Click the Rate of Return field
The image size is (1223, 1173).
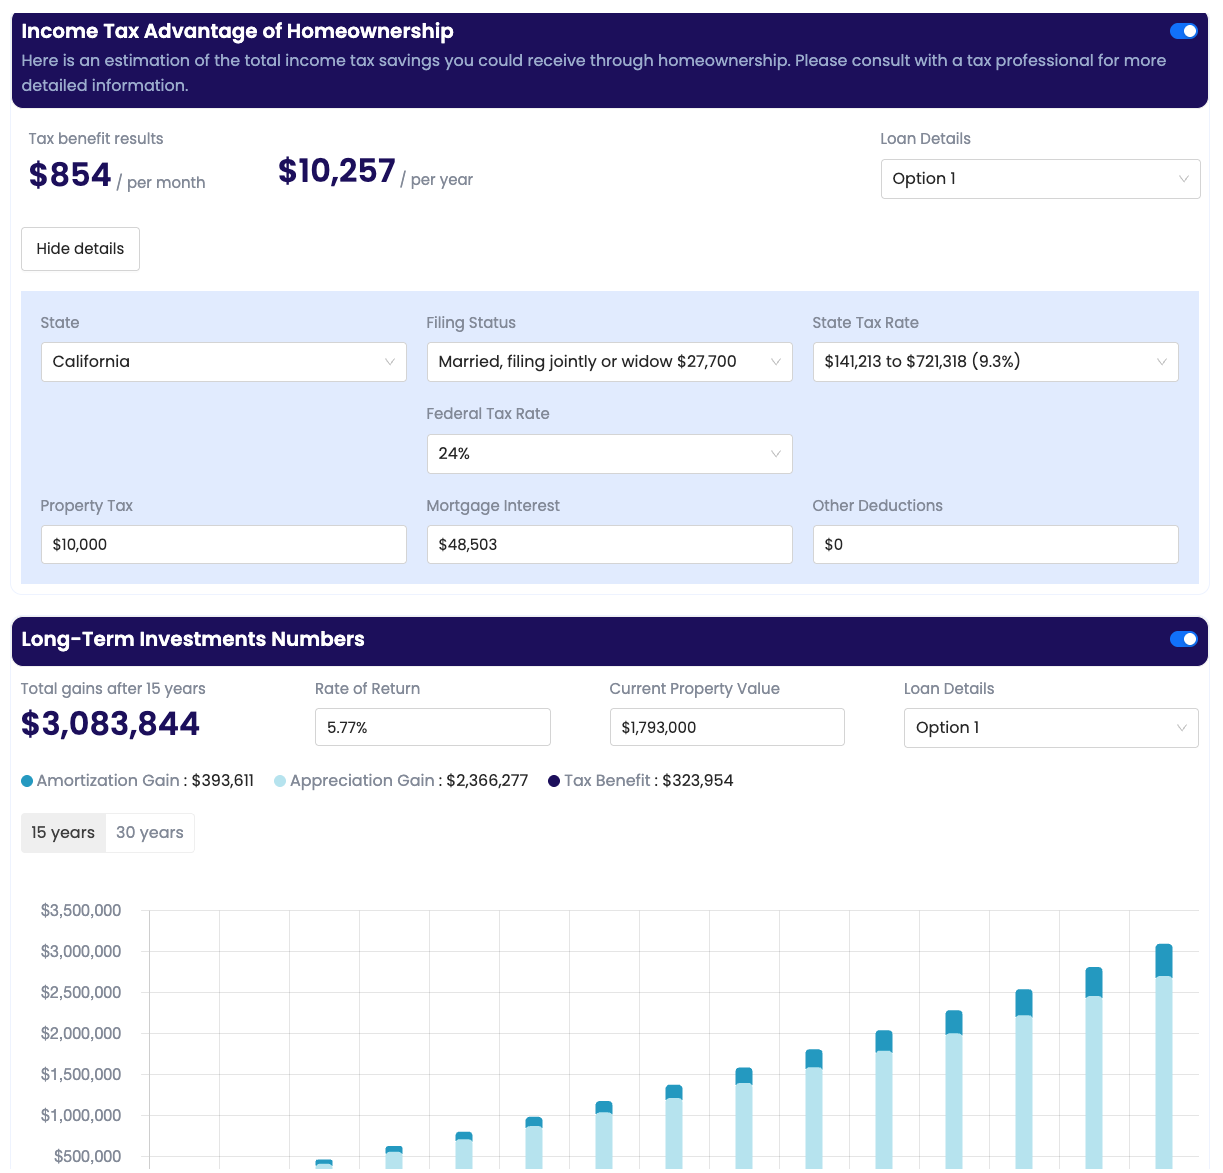click(x=432, y=728)
